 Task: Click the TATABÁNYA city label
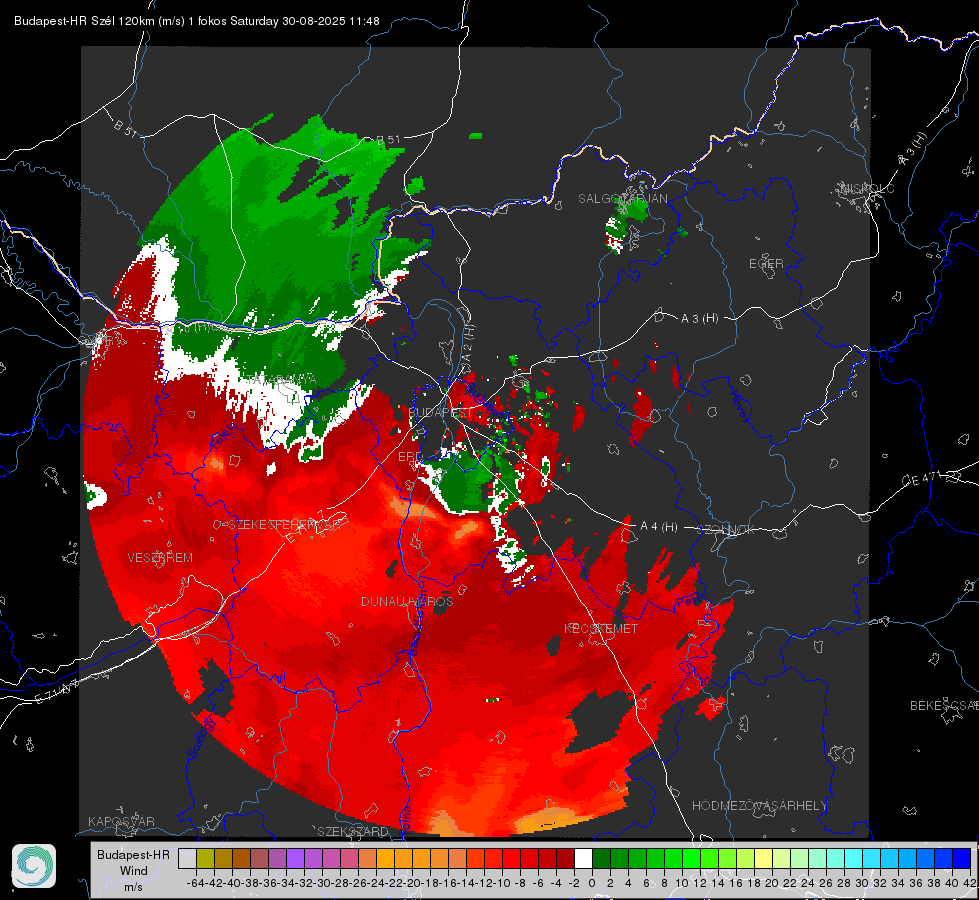(x=280, y=379)
